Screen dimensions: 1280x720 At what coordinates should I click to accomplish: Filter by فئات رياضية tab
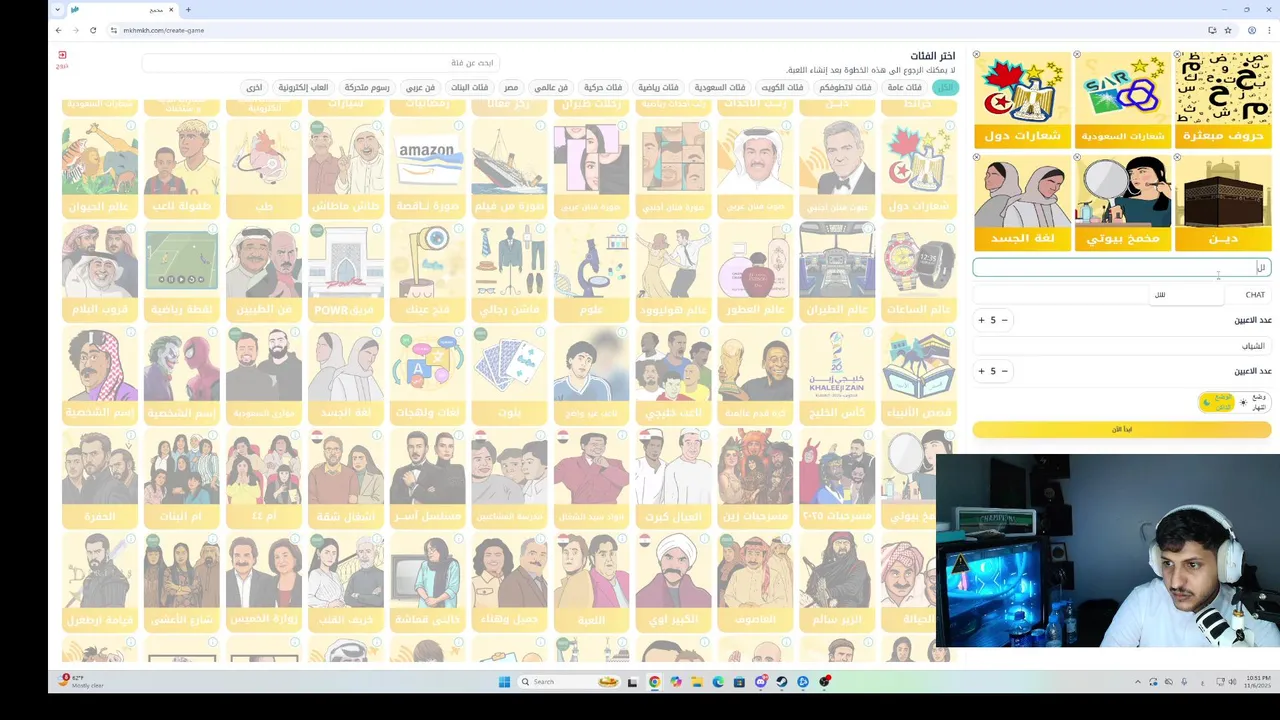point(658,88)
